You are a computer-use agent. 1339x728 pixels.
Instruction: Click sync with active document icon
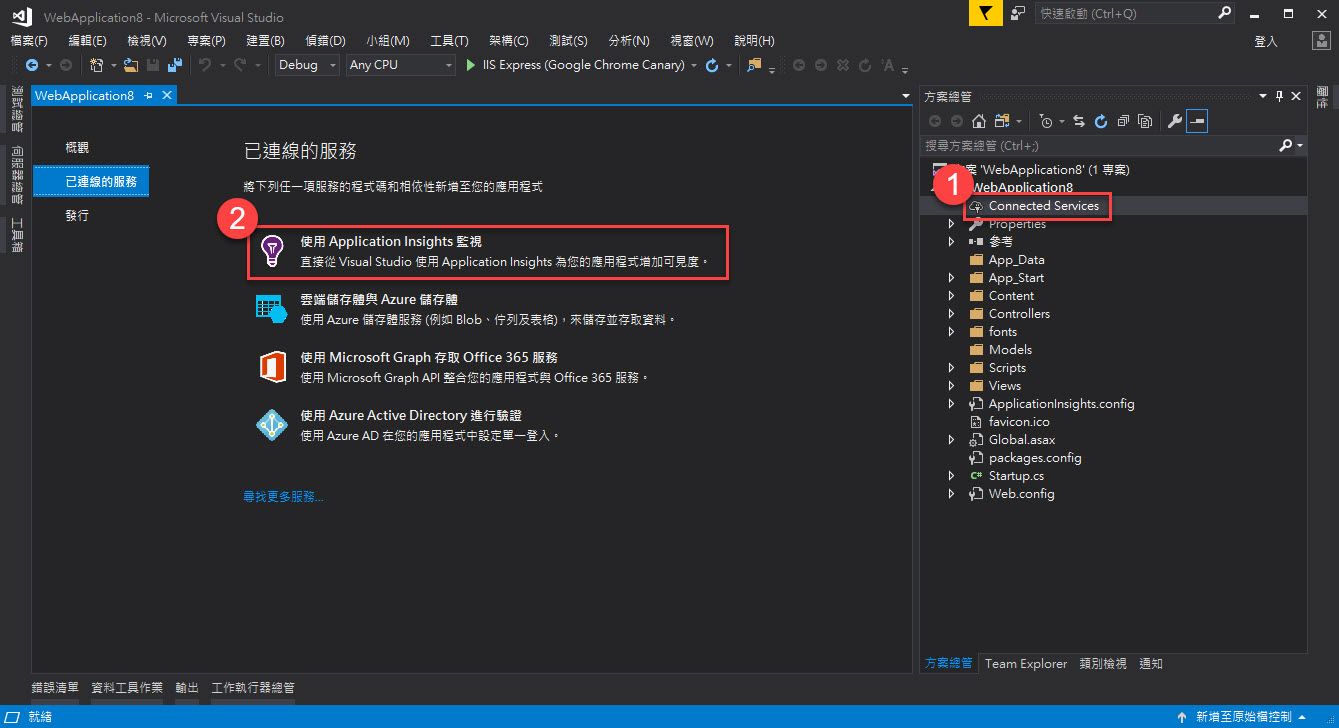click(1079, 121)
